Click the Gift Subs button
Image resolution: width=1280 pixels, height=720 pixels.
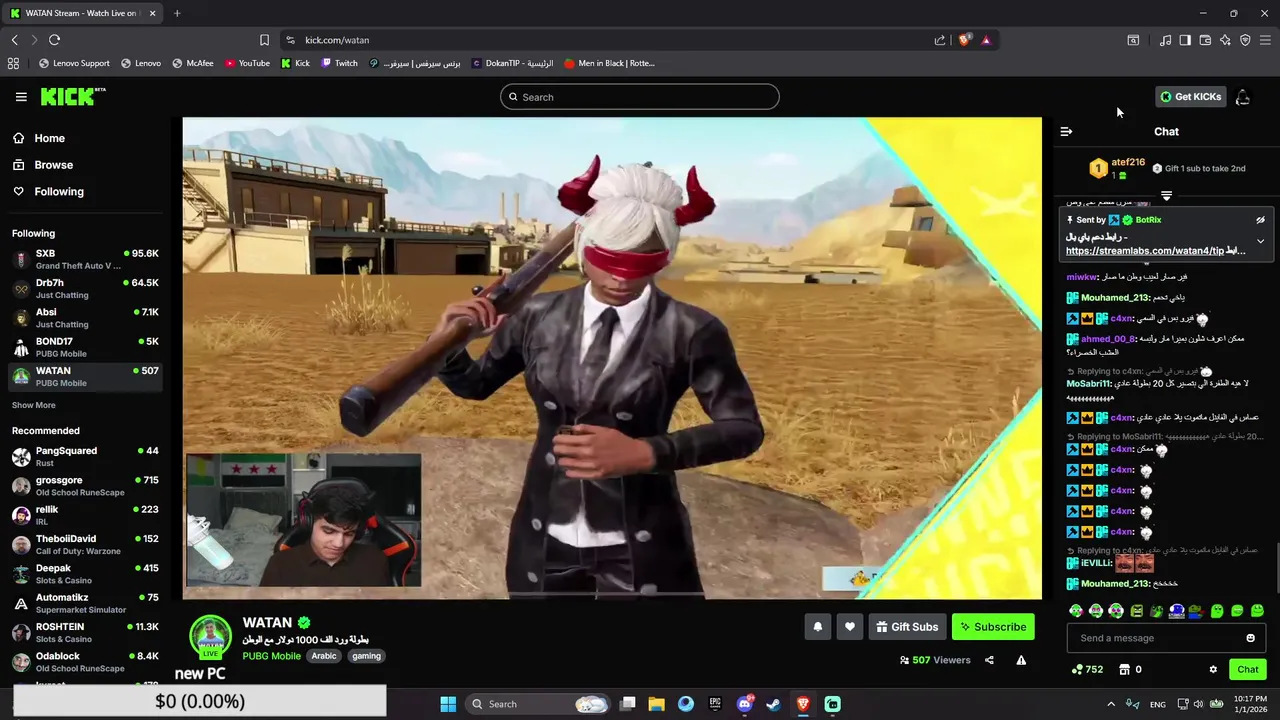[x=907, y=627]
